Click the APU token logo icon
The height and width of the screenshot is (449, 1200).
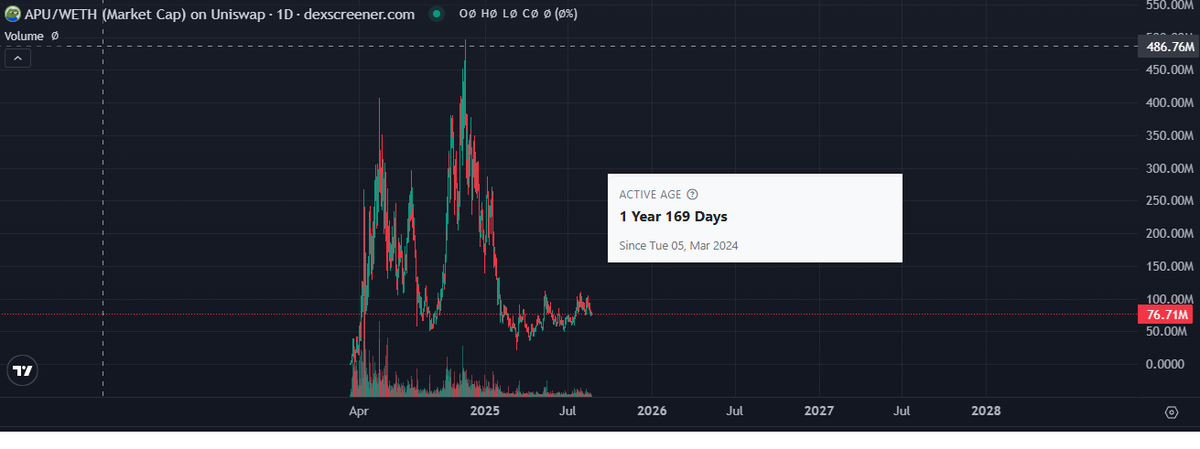pos(13,15)
